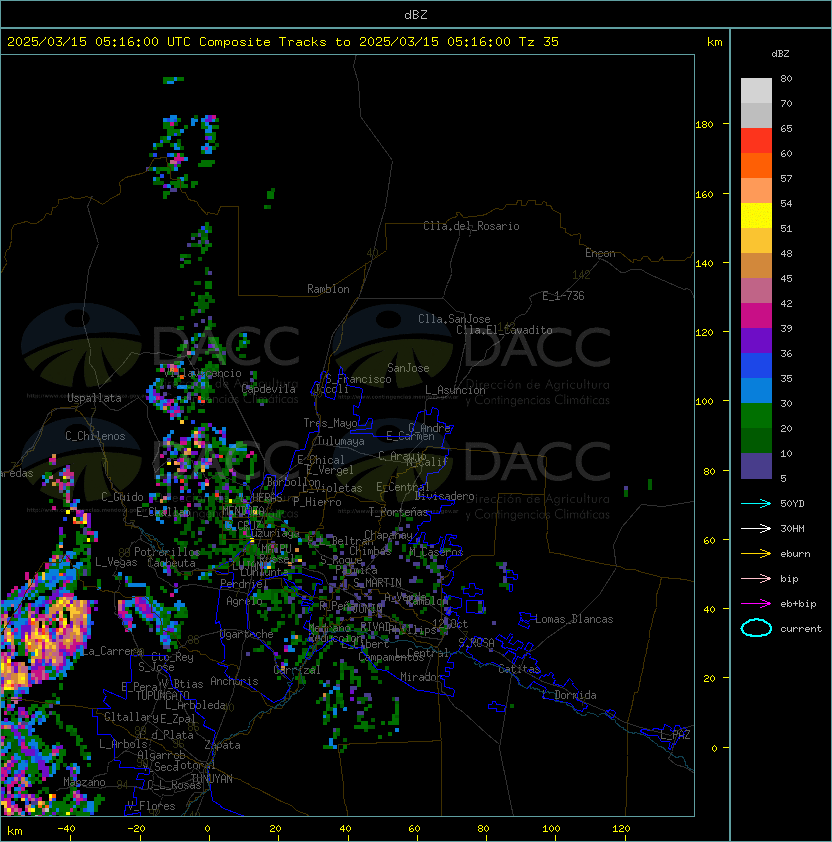Viewport: 832px width, 842px height.
Task: Click the Lomas_Blancas place label
Action: pyautogui.click(x=574, y=619)
